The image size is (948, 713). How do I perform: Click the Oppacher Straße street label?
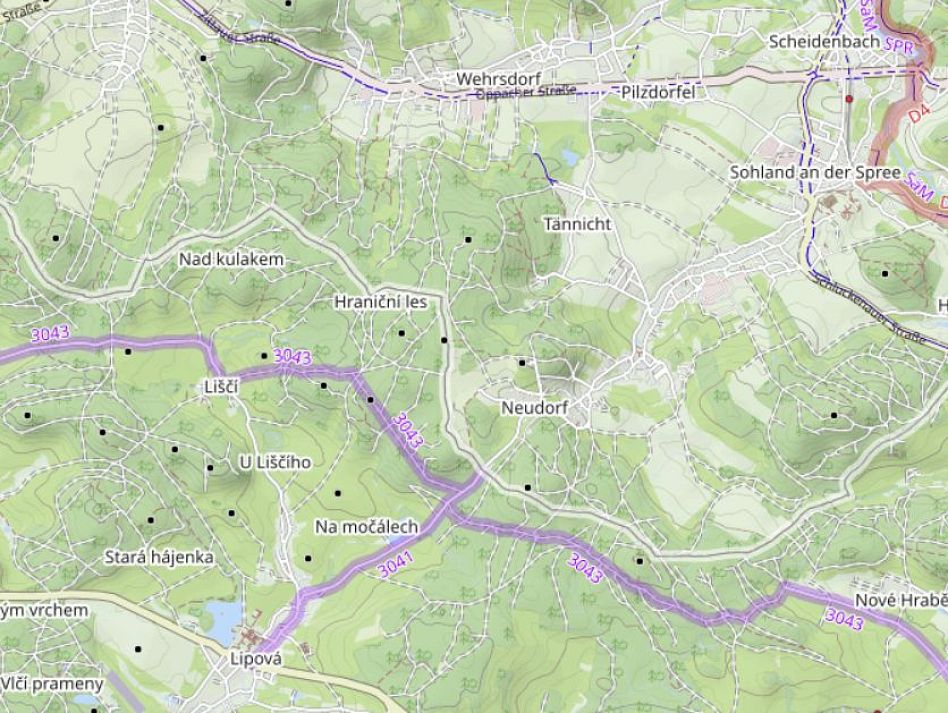click(x=525, y=91)
